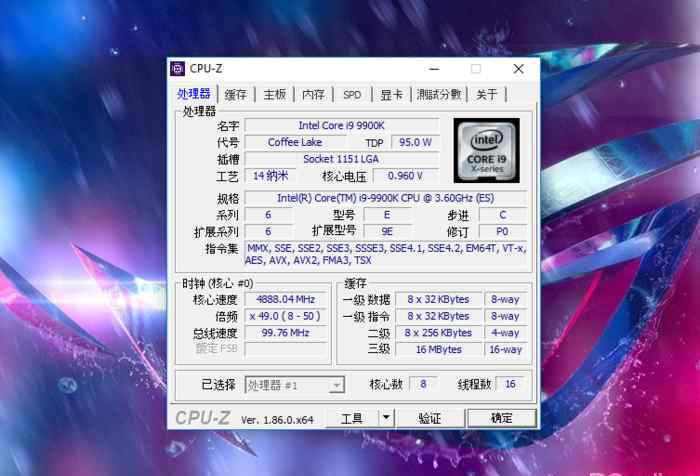
Task: Minimize the CPU-Z window
Action: click(x=434, y=69)
